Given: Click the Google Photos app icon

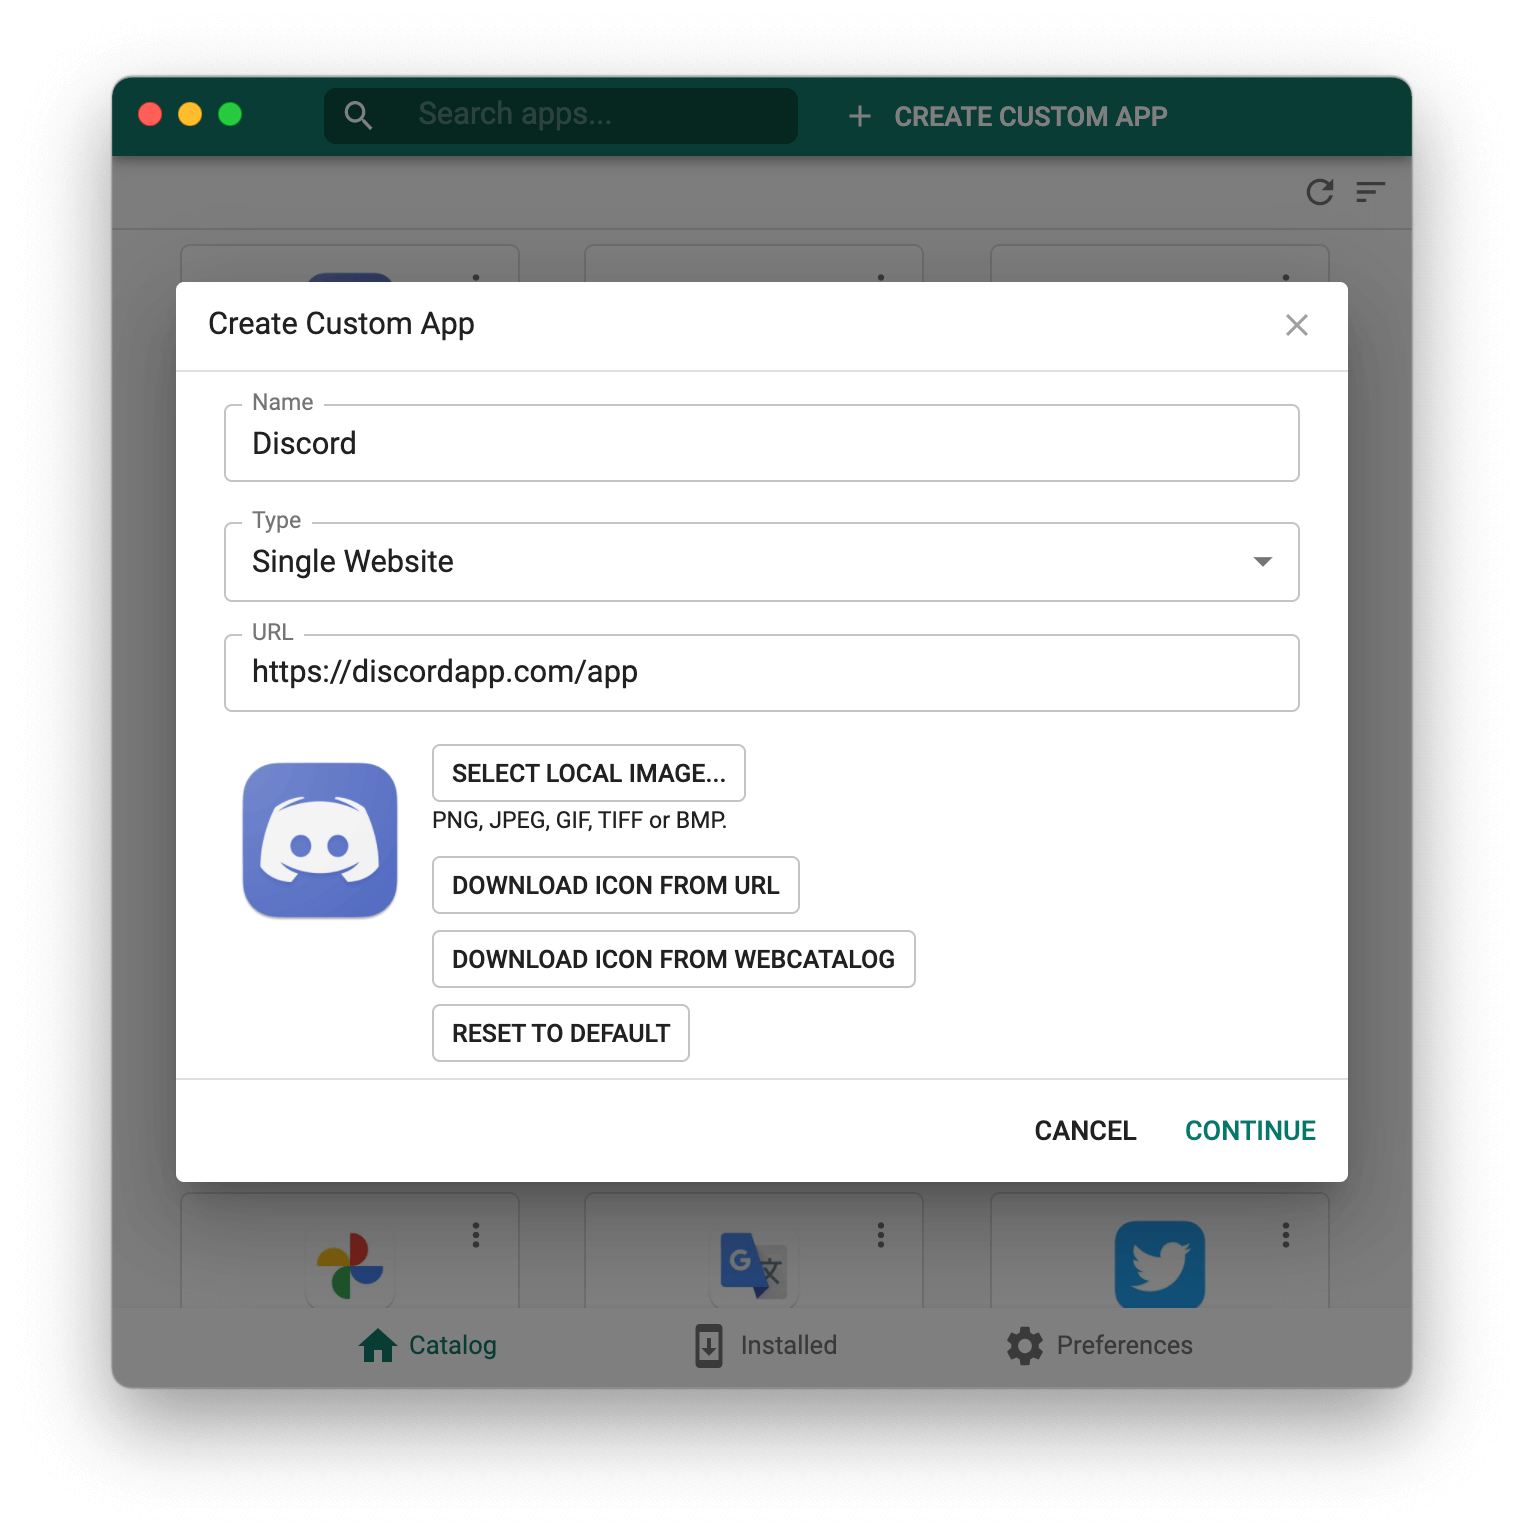Looking at the screenshot, I should pyautogui.click(x=350, y=1266).
